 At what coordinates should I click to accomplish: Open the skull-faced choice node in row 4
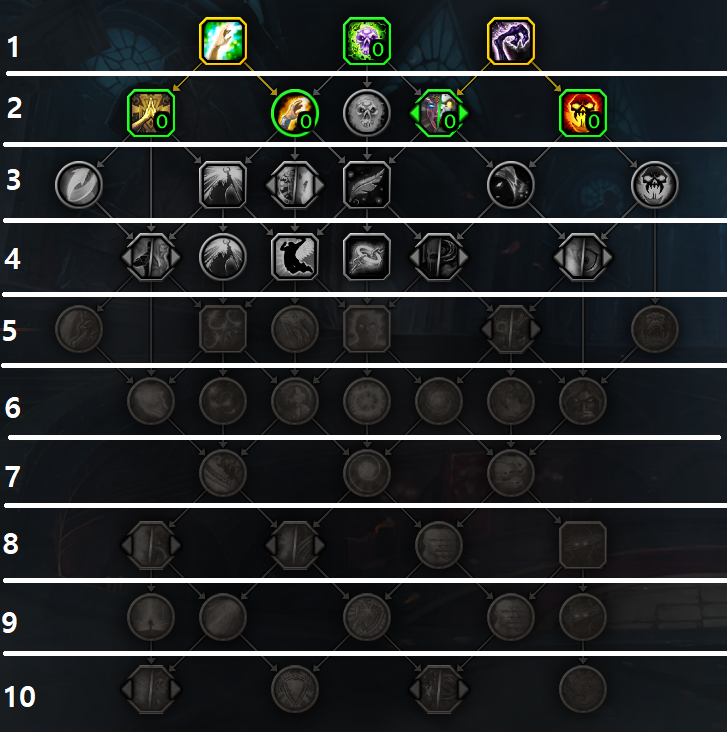tap(439, 257)
